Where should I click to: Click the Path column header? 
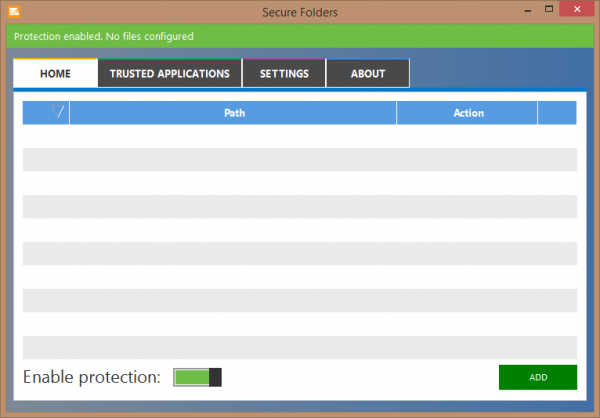(x=233, y=113)
